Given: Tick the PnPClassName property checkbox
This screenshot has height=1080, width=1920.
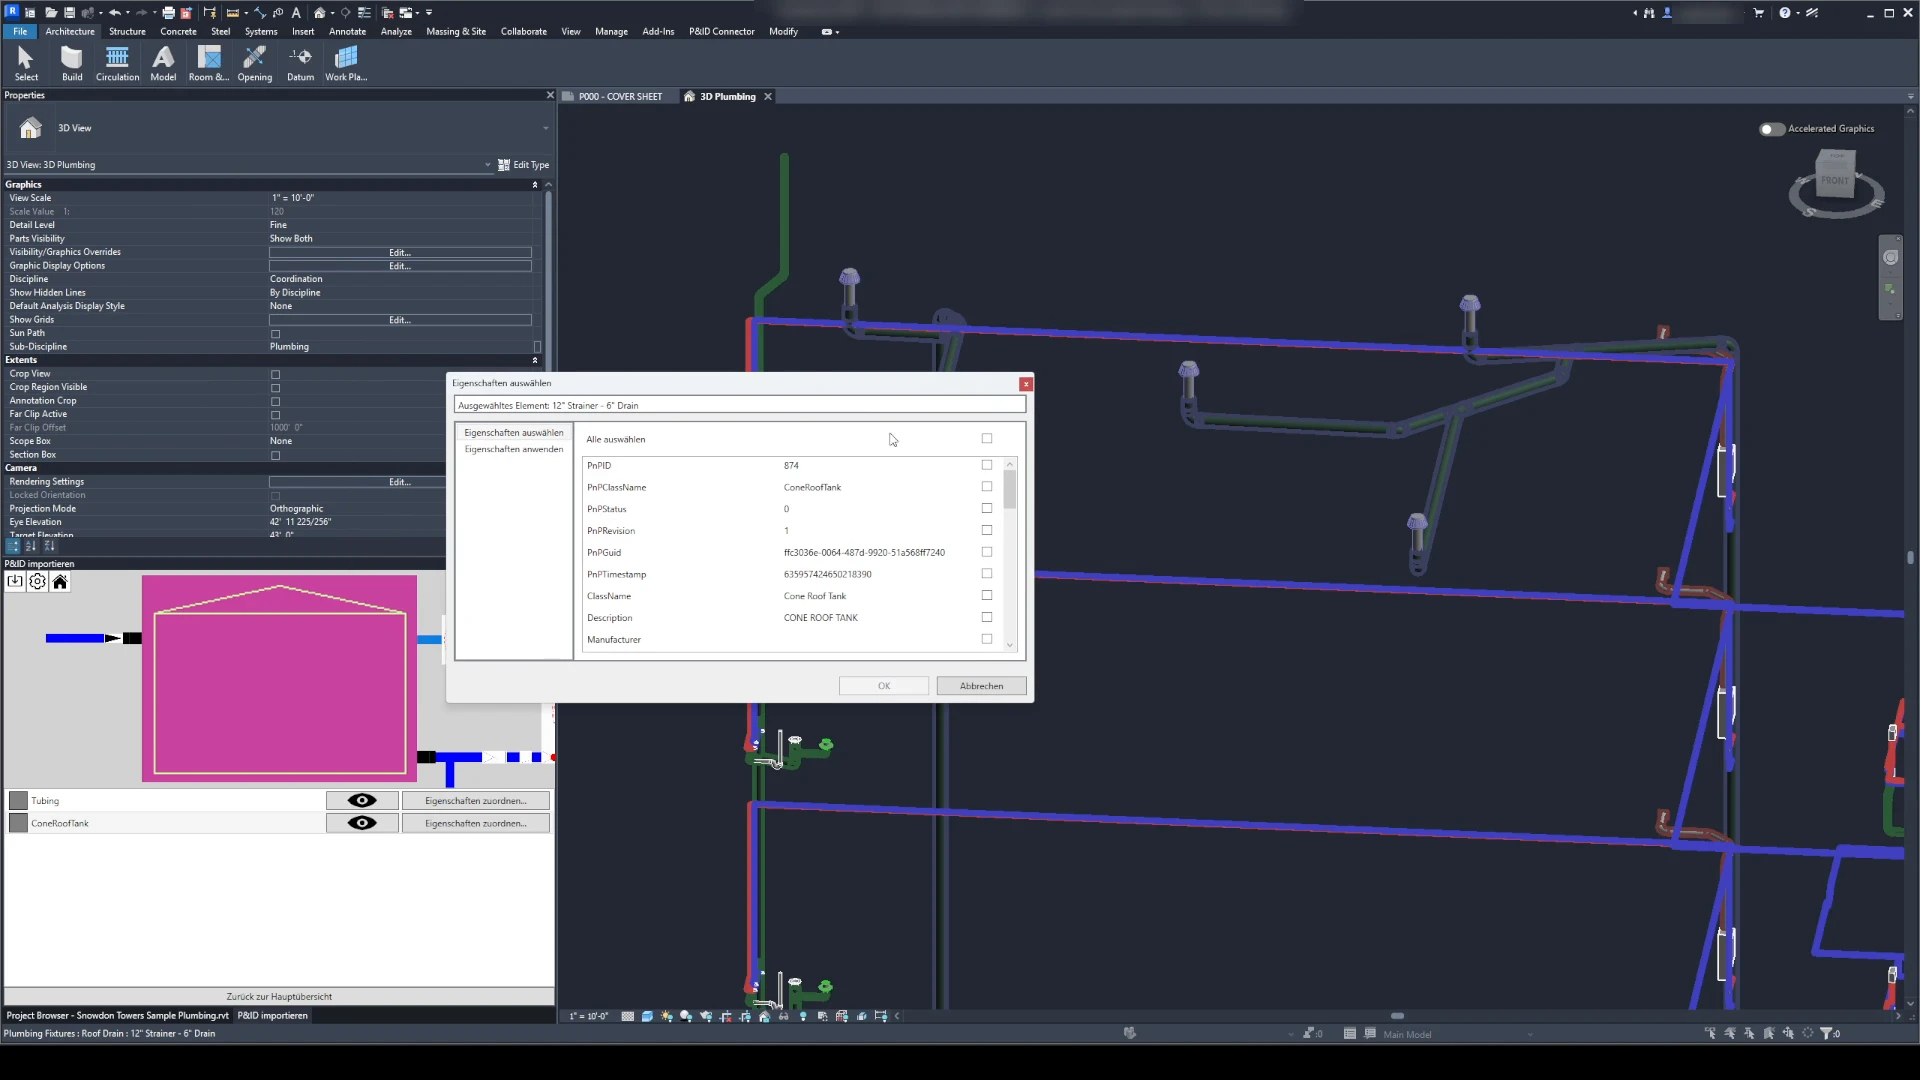Looking at the screenshot, I should click(x=987, y=487).
